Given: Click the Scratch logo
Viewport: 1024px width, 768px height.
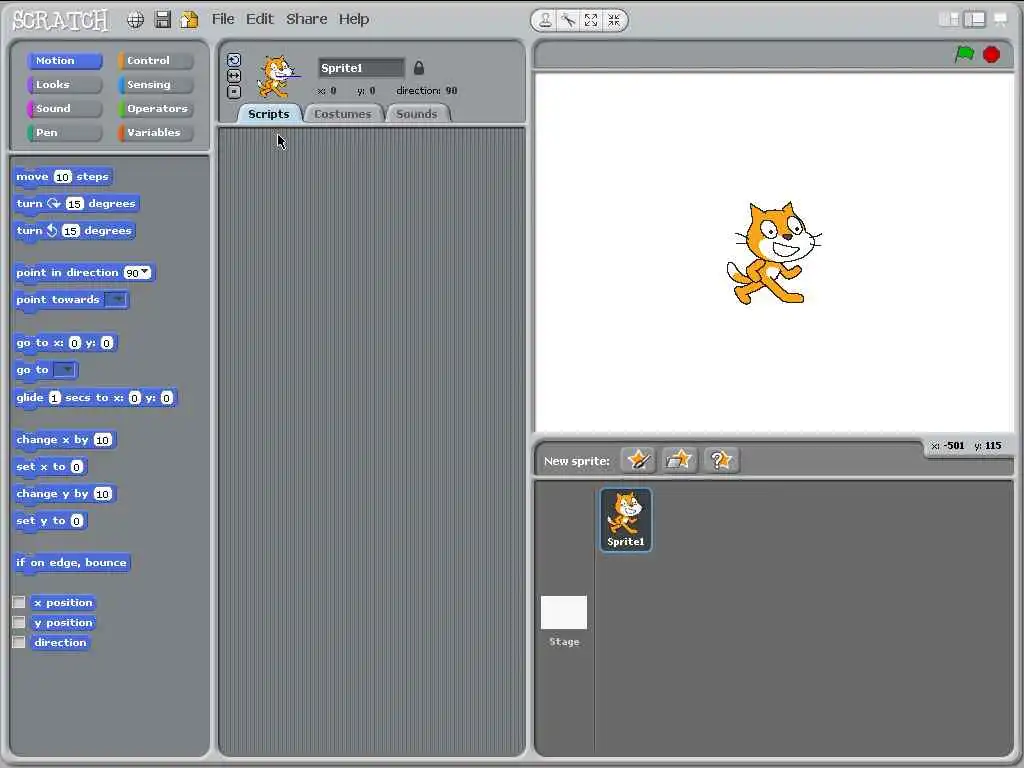Looking at the screenshot, I should pyautogui.click(x=60, y=20).
